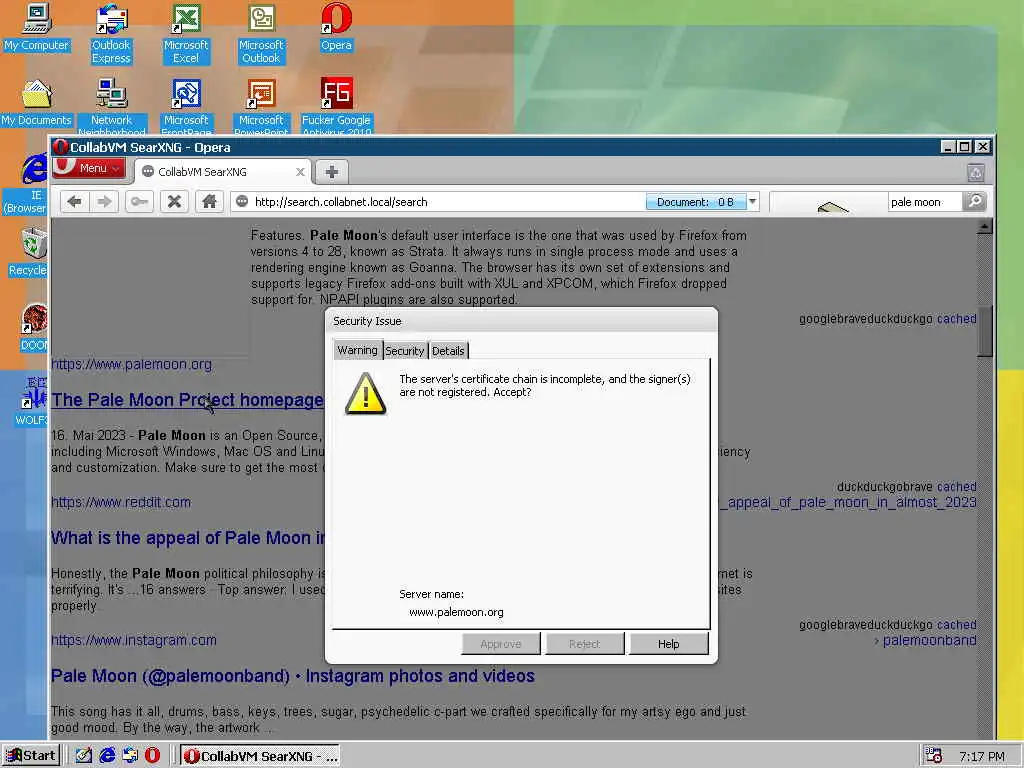Open the Wolfenstein desktop shortcut
Viewport: 1024px width, 768px height.
31,401
